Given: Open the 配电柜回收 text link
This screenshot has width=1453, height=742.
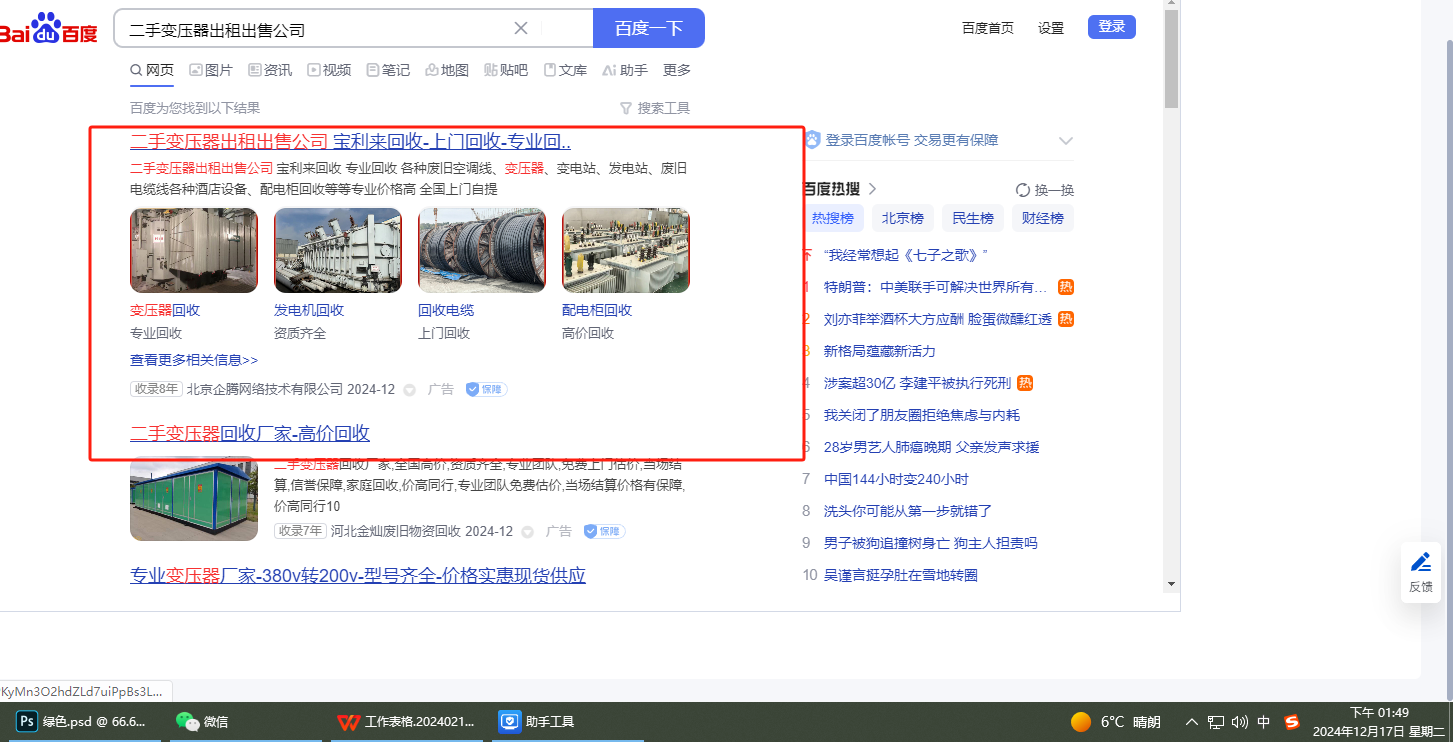Looking at the screenshot, I should coord(597,310).
